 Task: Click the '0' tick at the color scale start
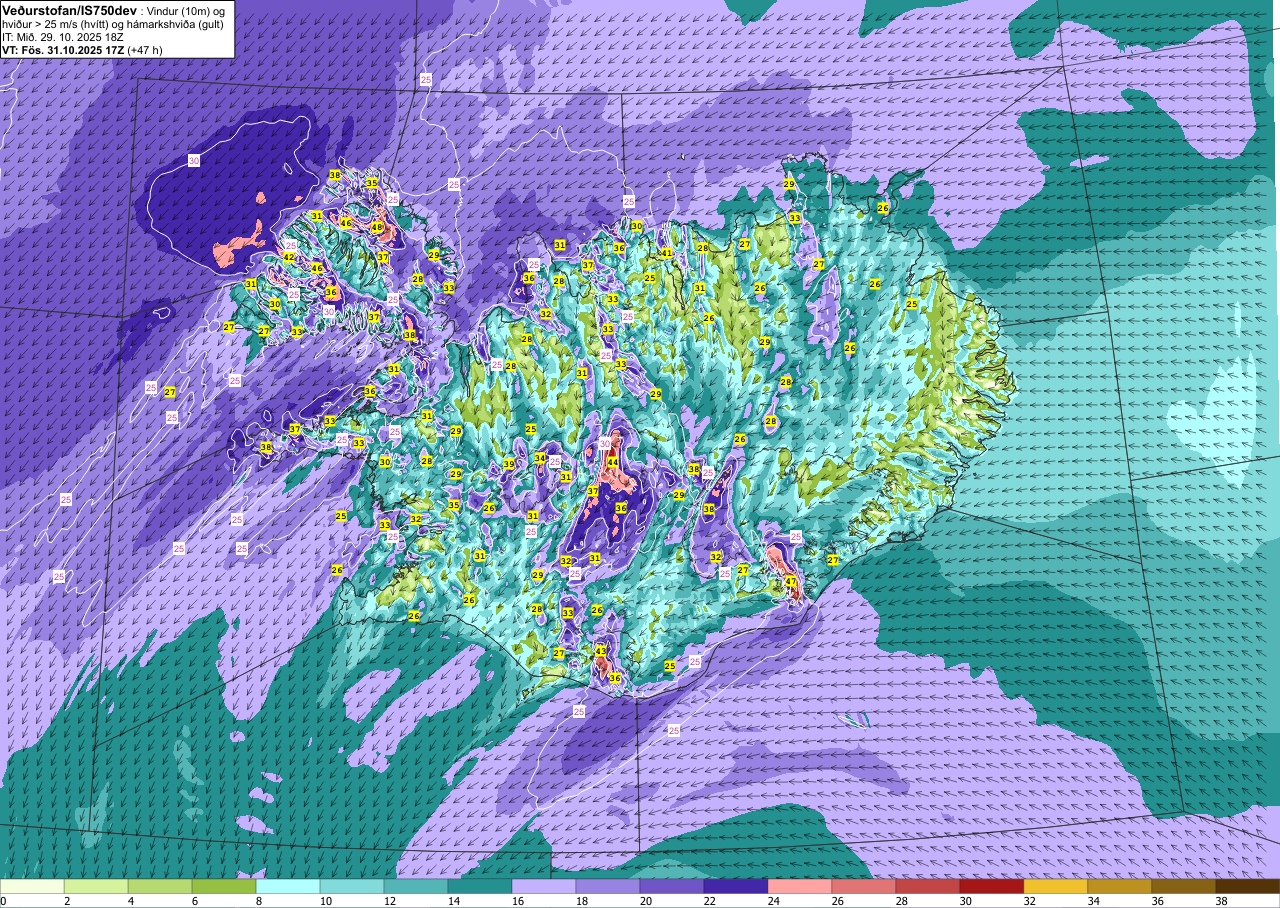point(3,901)
